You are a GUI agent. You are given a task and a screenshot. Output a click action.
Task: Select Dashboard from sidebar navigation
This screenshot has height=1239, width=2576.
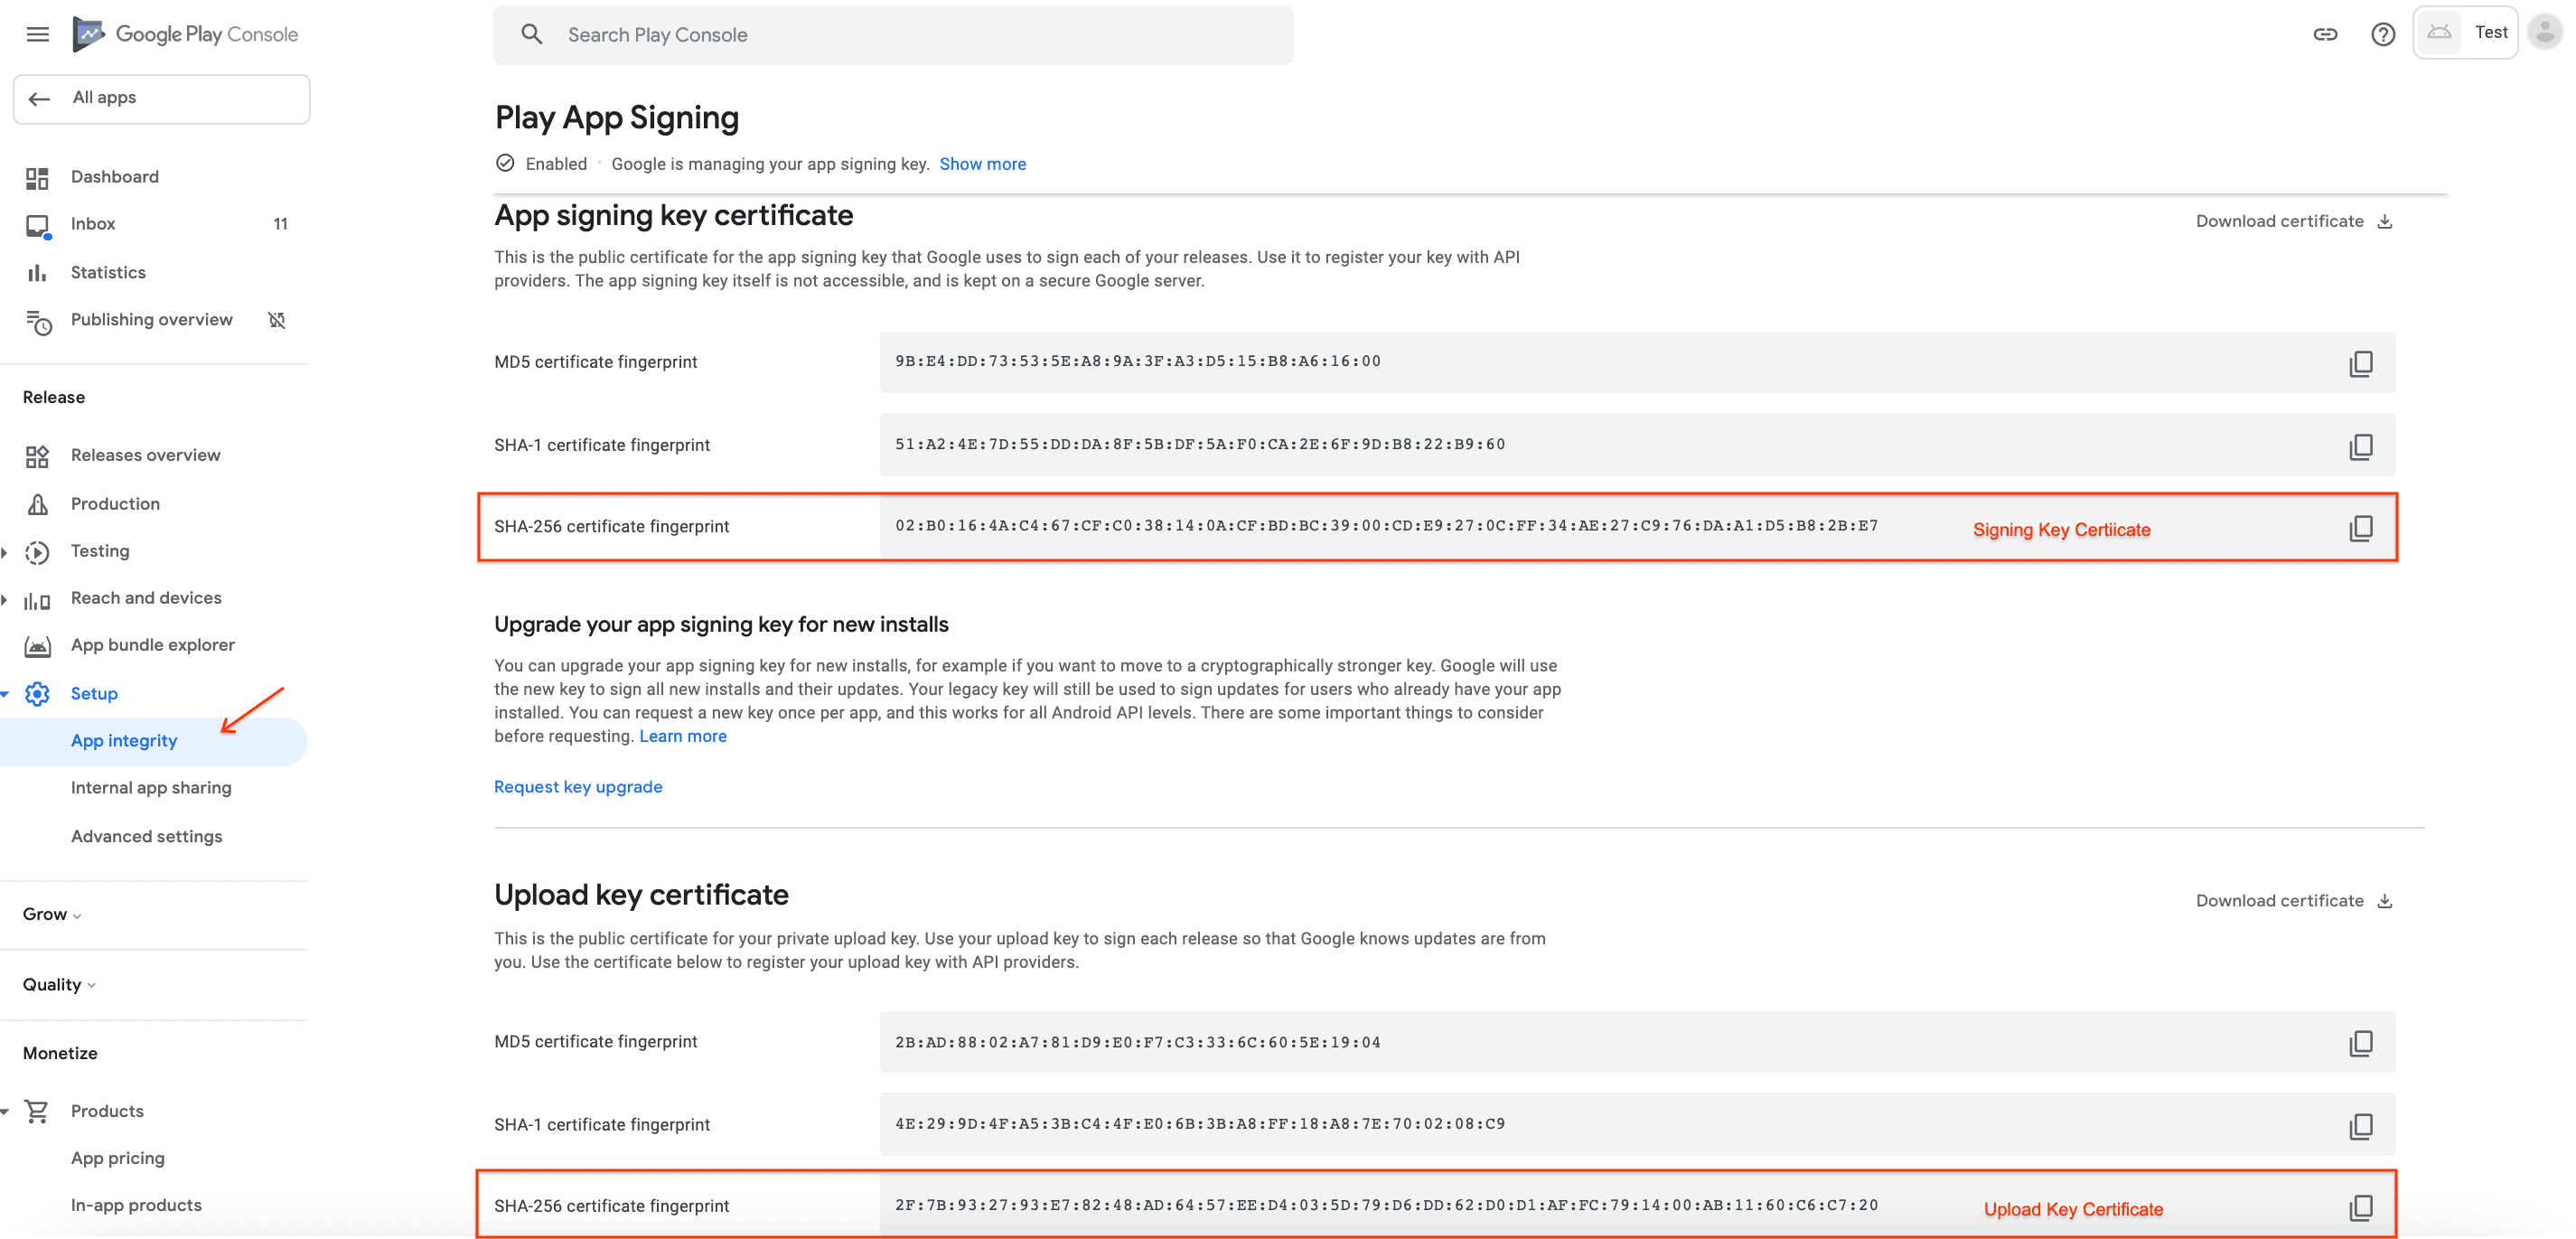tap(113, 176)
